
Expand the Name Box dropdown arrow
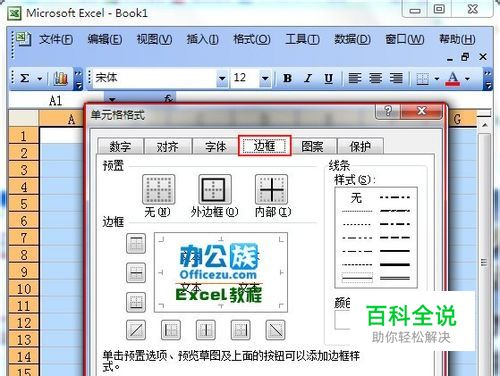coord(112,99)
